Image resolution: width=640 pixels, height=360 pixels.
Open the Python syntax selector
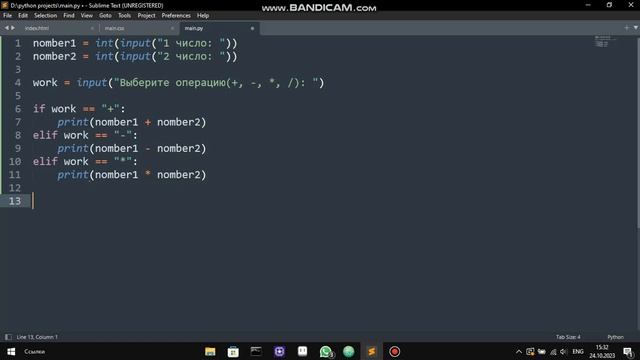coord(616,337)
